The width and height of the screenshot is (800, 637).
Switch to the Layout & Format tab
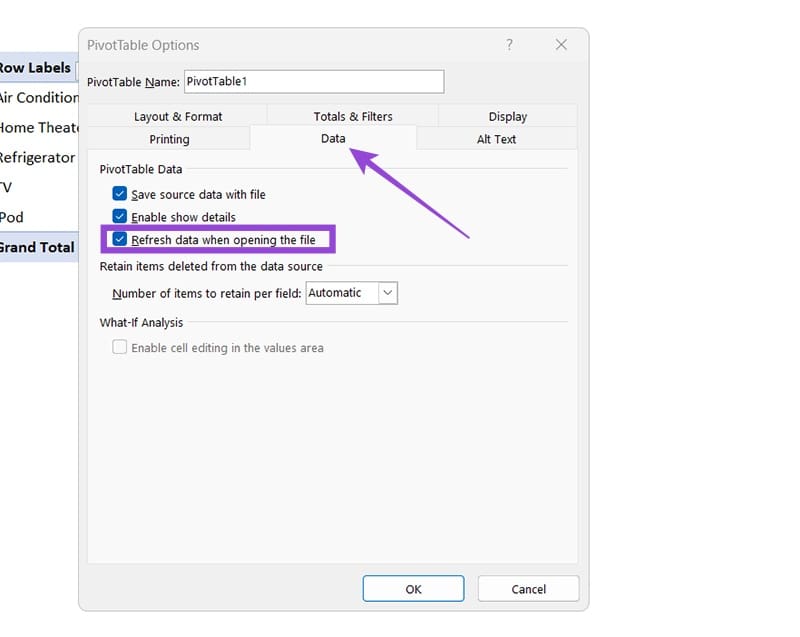click(x=178, y=117)
